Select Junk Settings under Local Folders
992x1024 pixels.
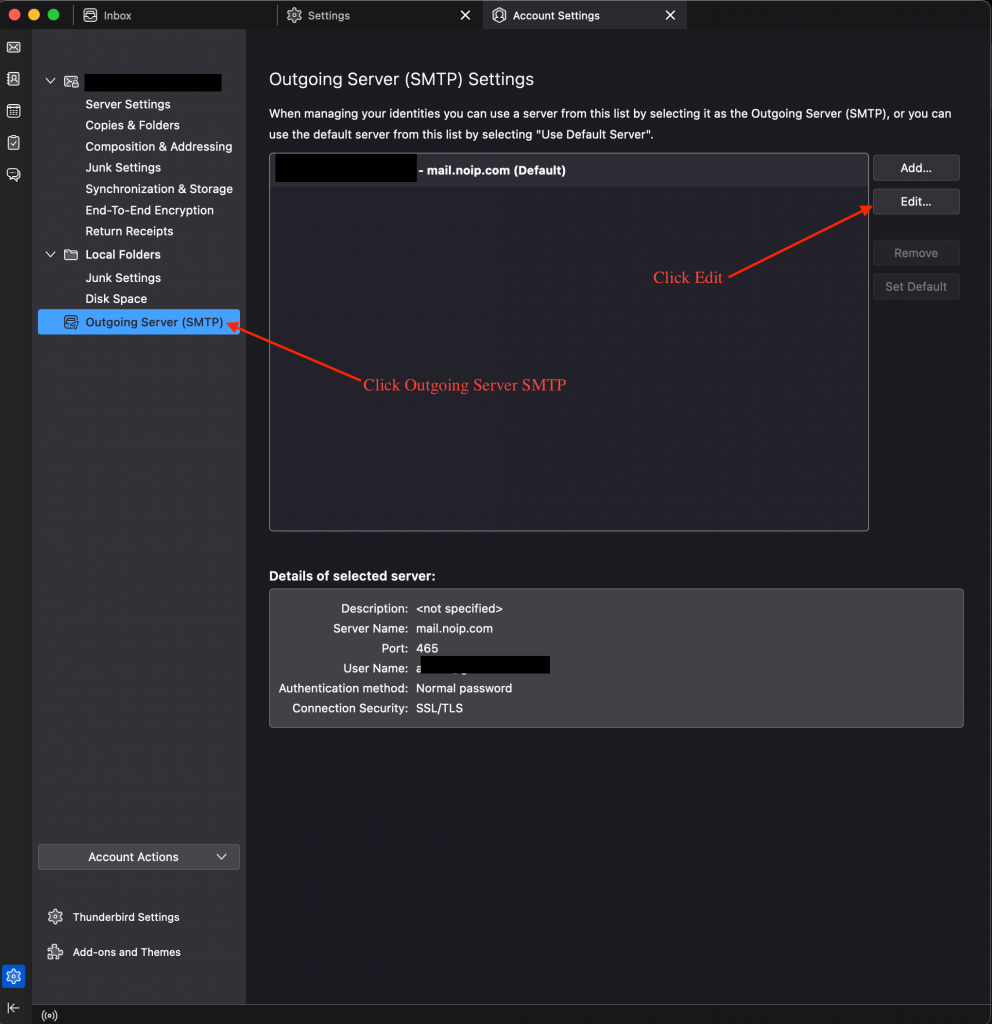(x=123, y=278)
